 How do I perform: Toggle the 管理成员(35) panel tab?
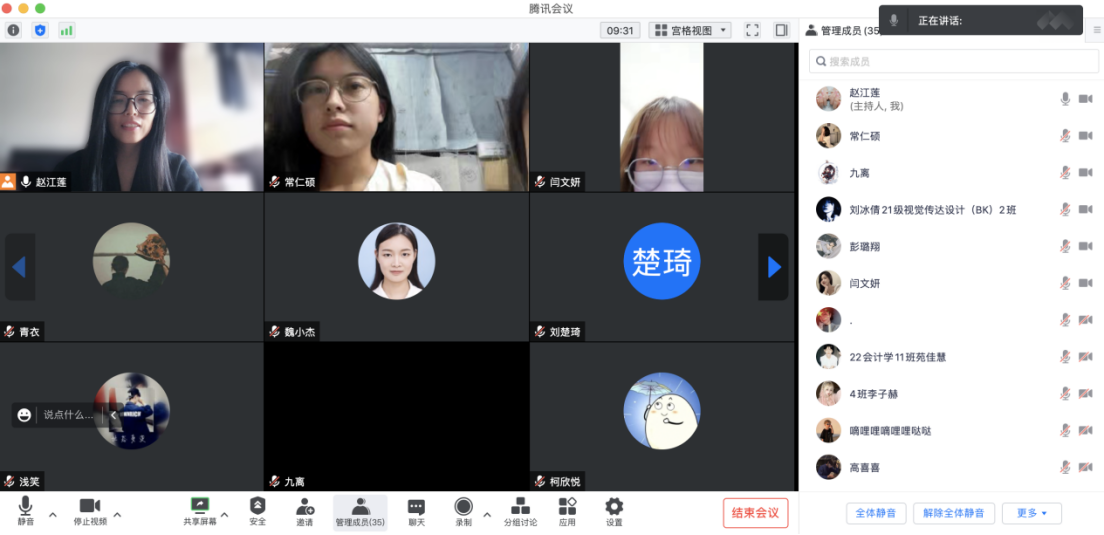pyautogui.click(x=360, y=511)
